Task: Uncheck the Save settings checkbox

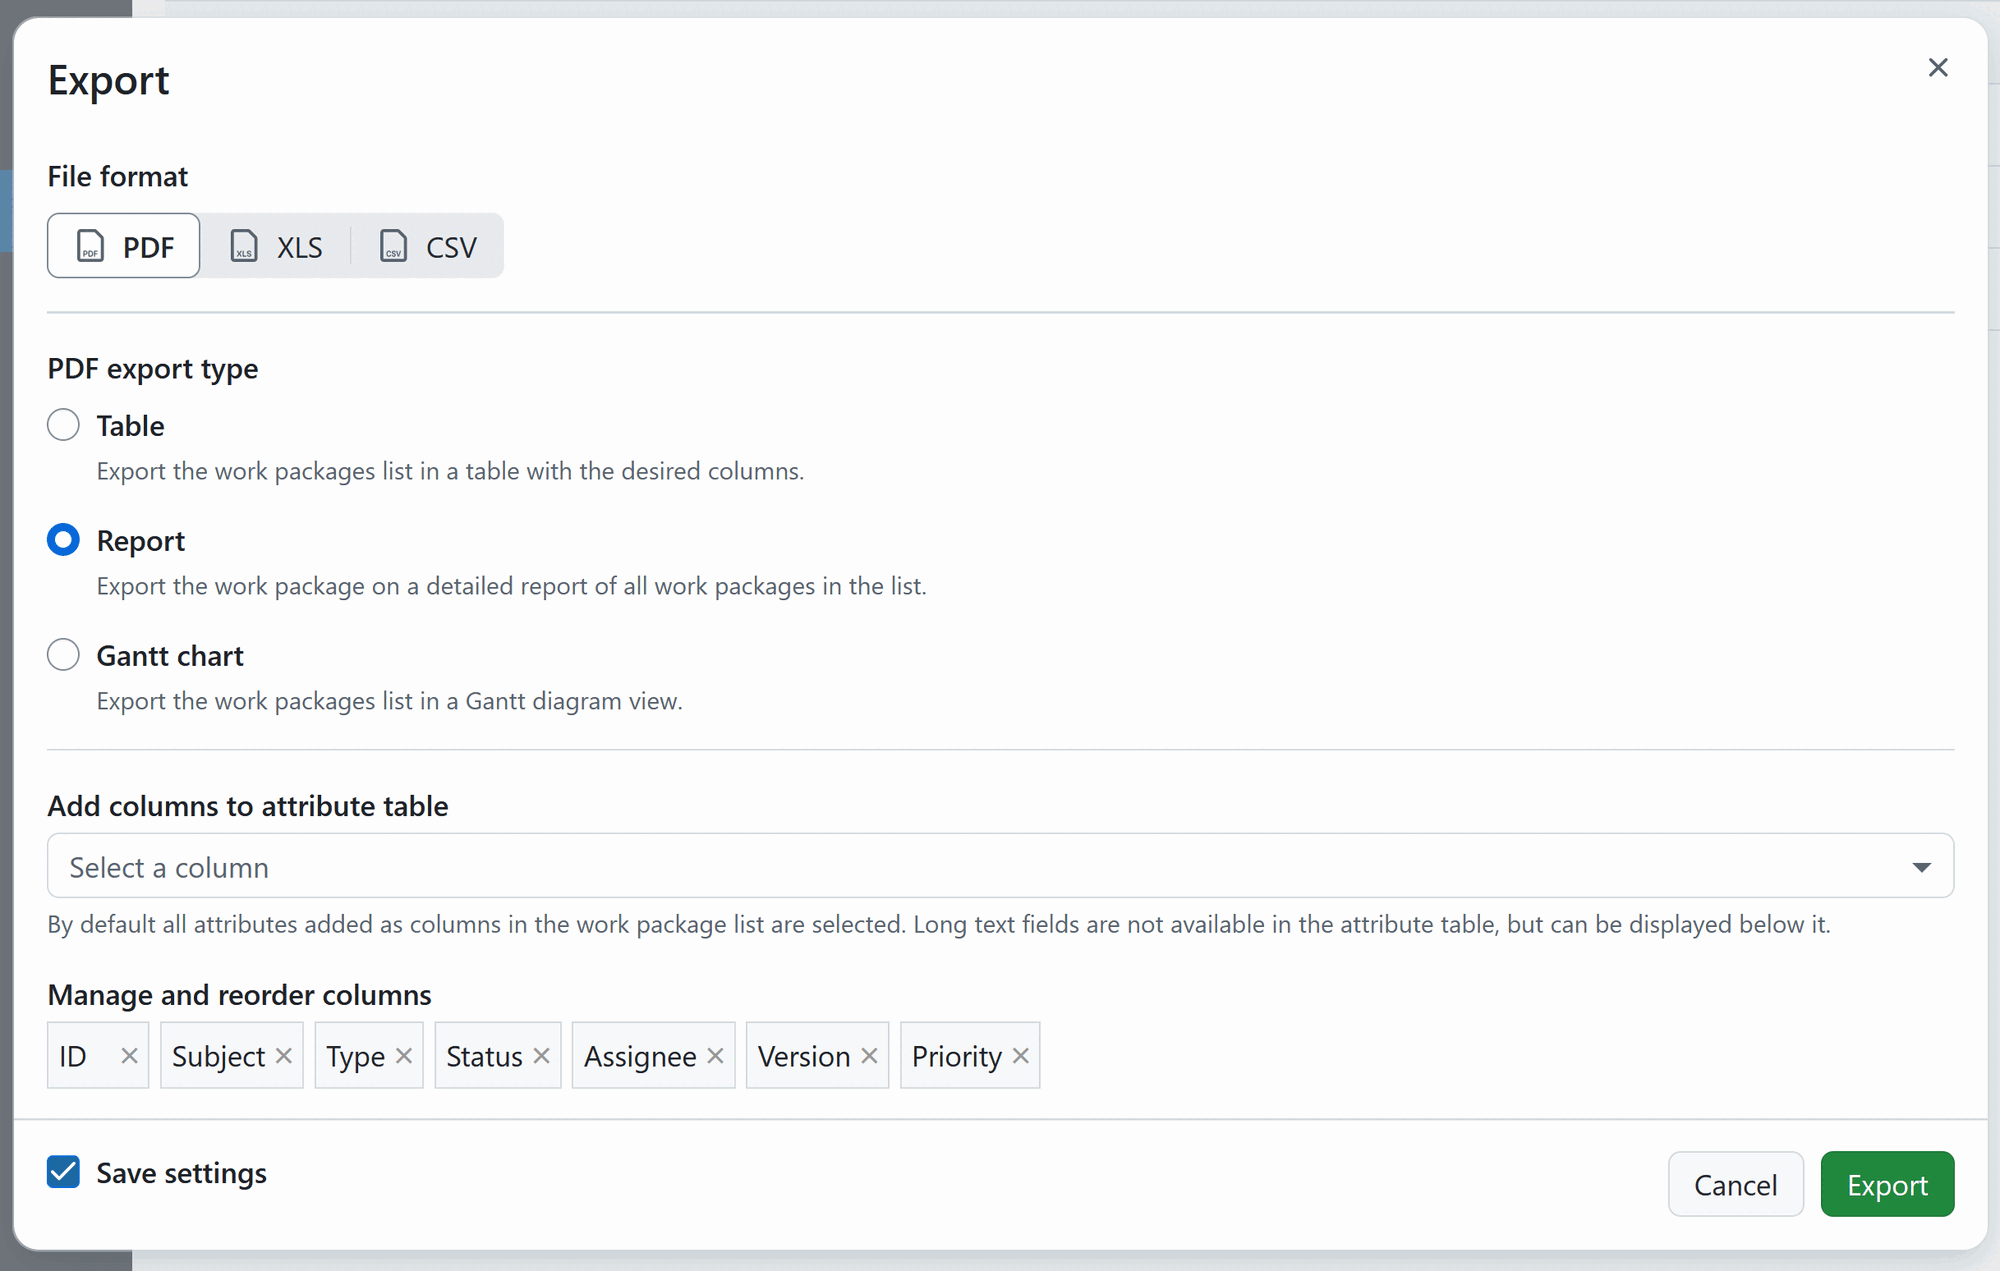Action: click(x=63, y=1172)
